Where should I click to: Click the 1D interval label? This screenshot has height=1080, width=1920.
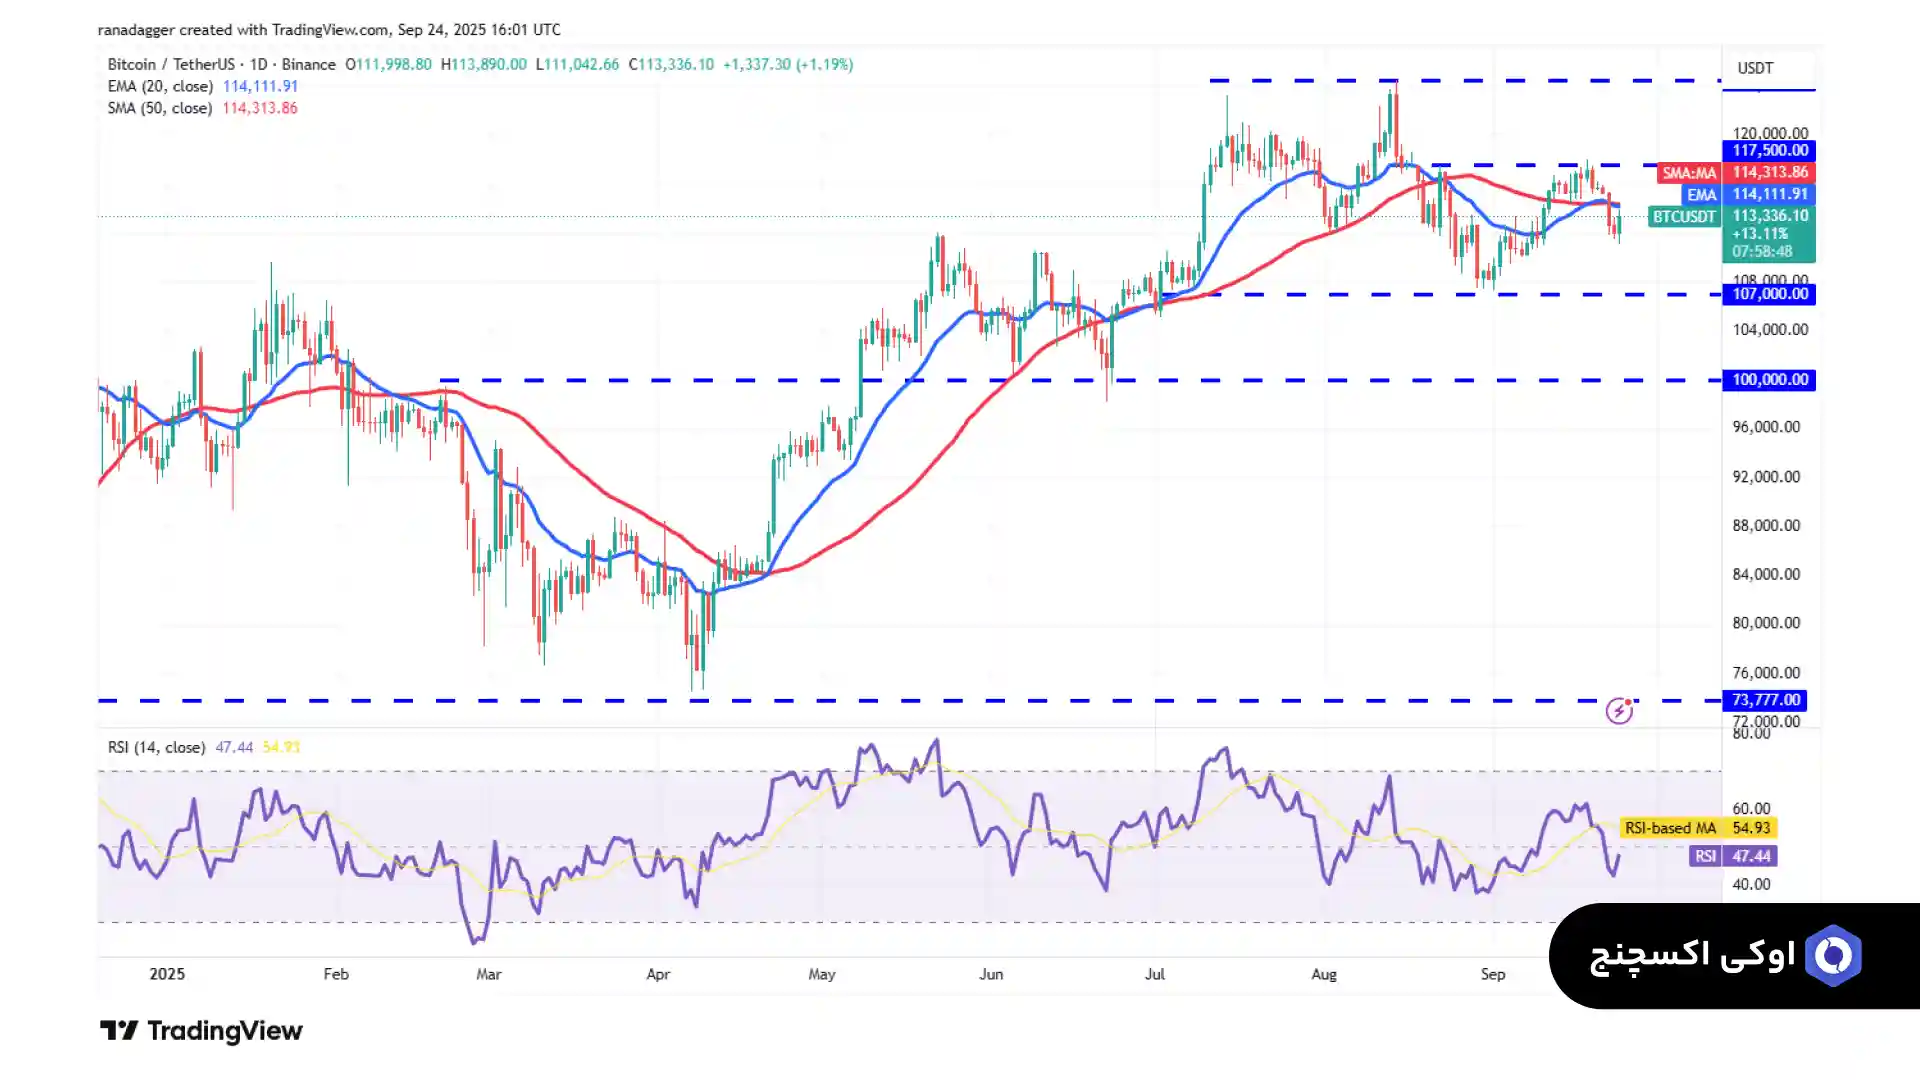(258, 64)
